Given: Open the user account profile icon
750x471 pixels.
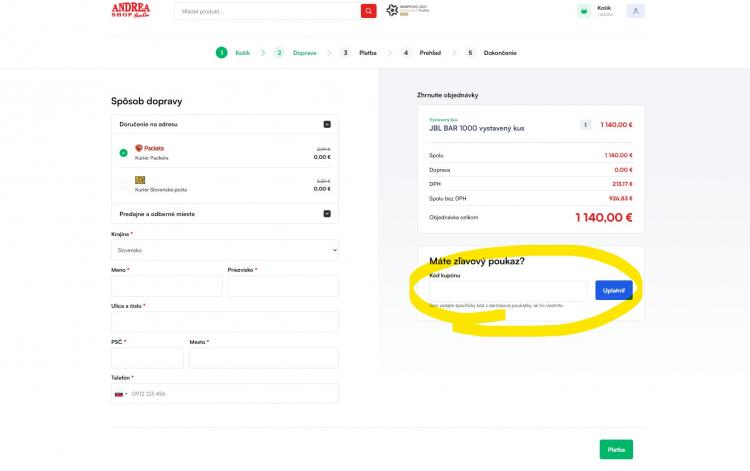Looking at the screenshot, I should 635,11.
